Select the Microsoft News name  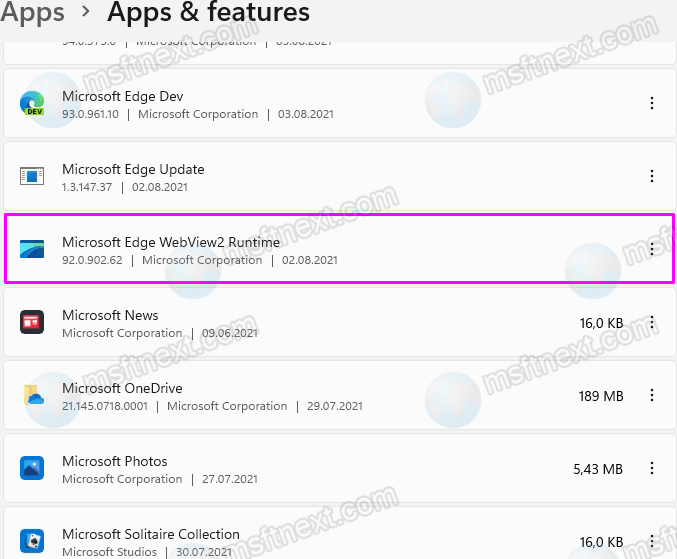tap(110, 315)
